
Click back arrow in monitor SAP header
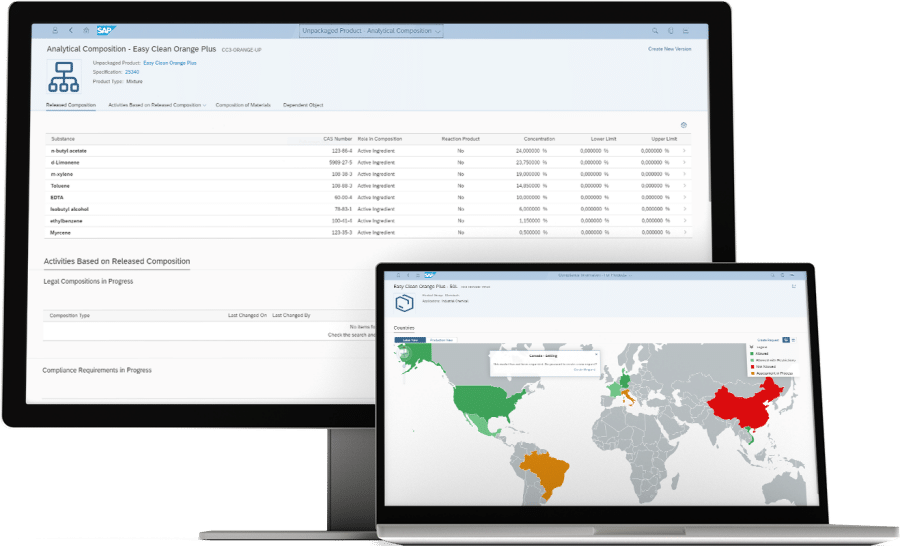coord(71,30)
